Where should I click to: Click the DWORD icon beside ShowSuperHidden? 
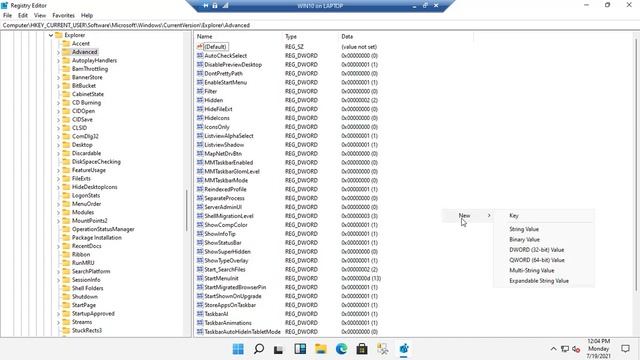200,251
